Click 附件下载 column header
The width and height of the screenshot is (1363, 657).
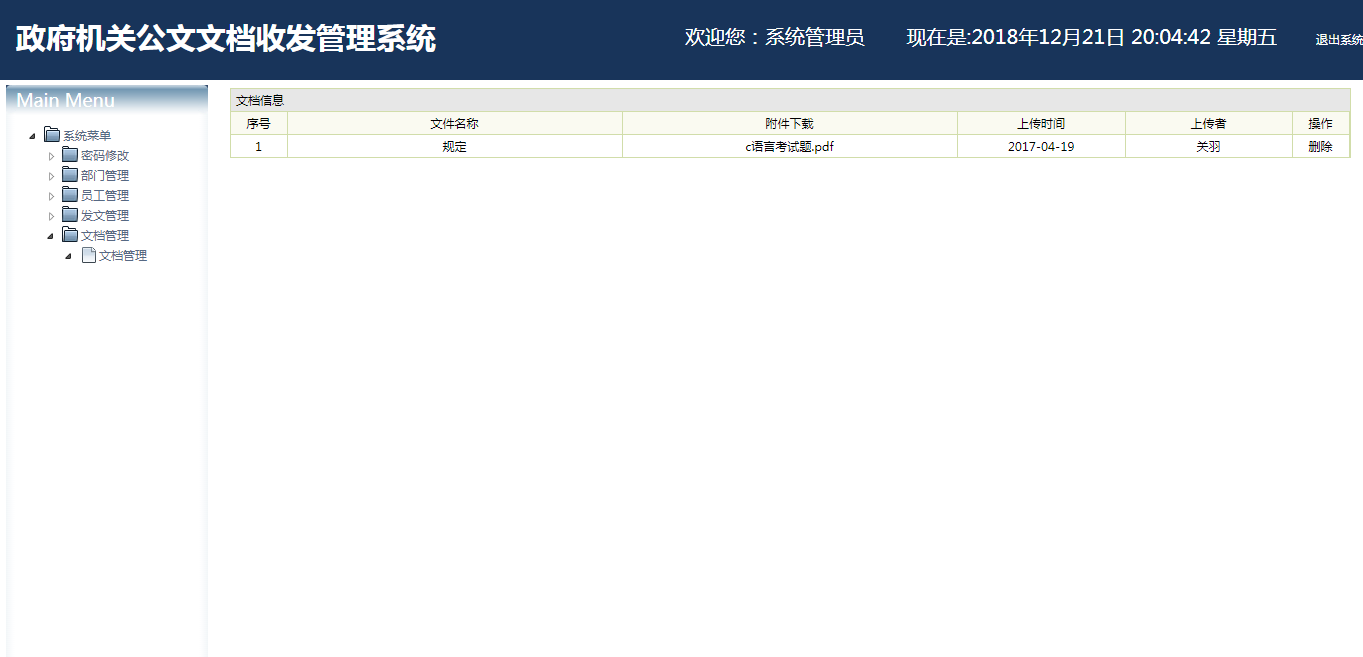[790, 124]
